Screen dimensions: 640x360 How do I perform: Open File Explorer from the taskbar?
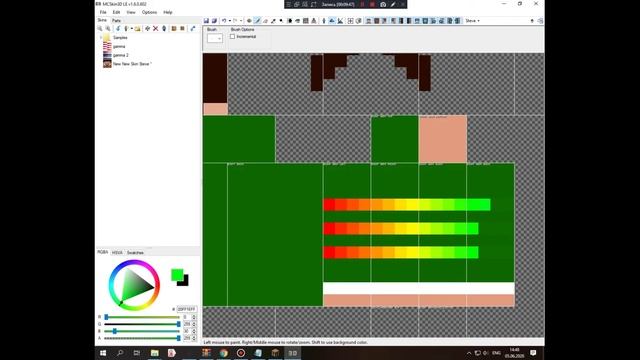tap(155, 353)
